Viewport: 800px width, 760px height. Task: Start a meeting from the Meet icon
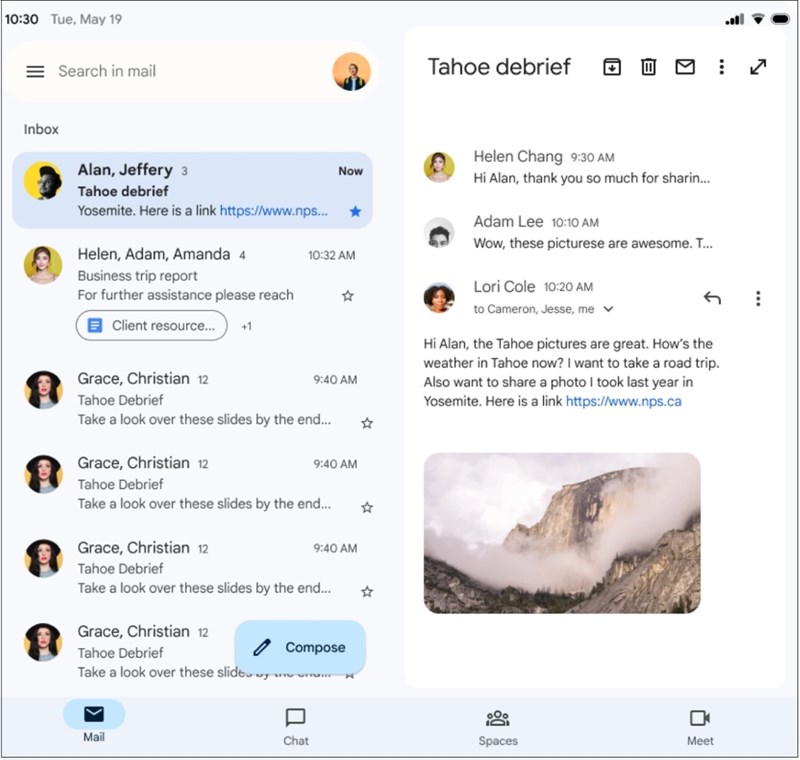pos(699,722)
